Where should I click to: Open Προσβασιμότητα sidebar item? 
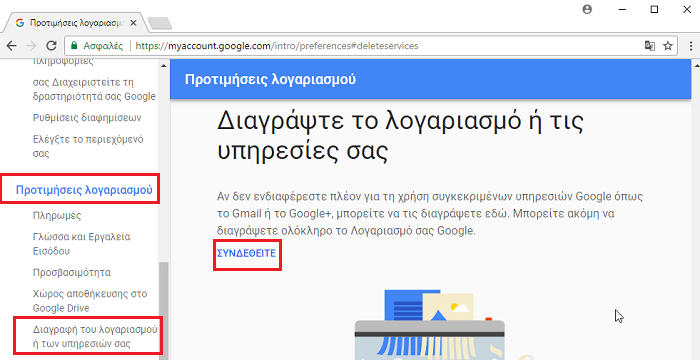pyautogui.click(x=72, y=272)
